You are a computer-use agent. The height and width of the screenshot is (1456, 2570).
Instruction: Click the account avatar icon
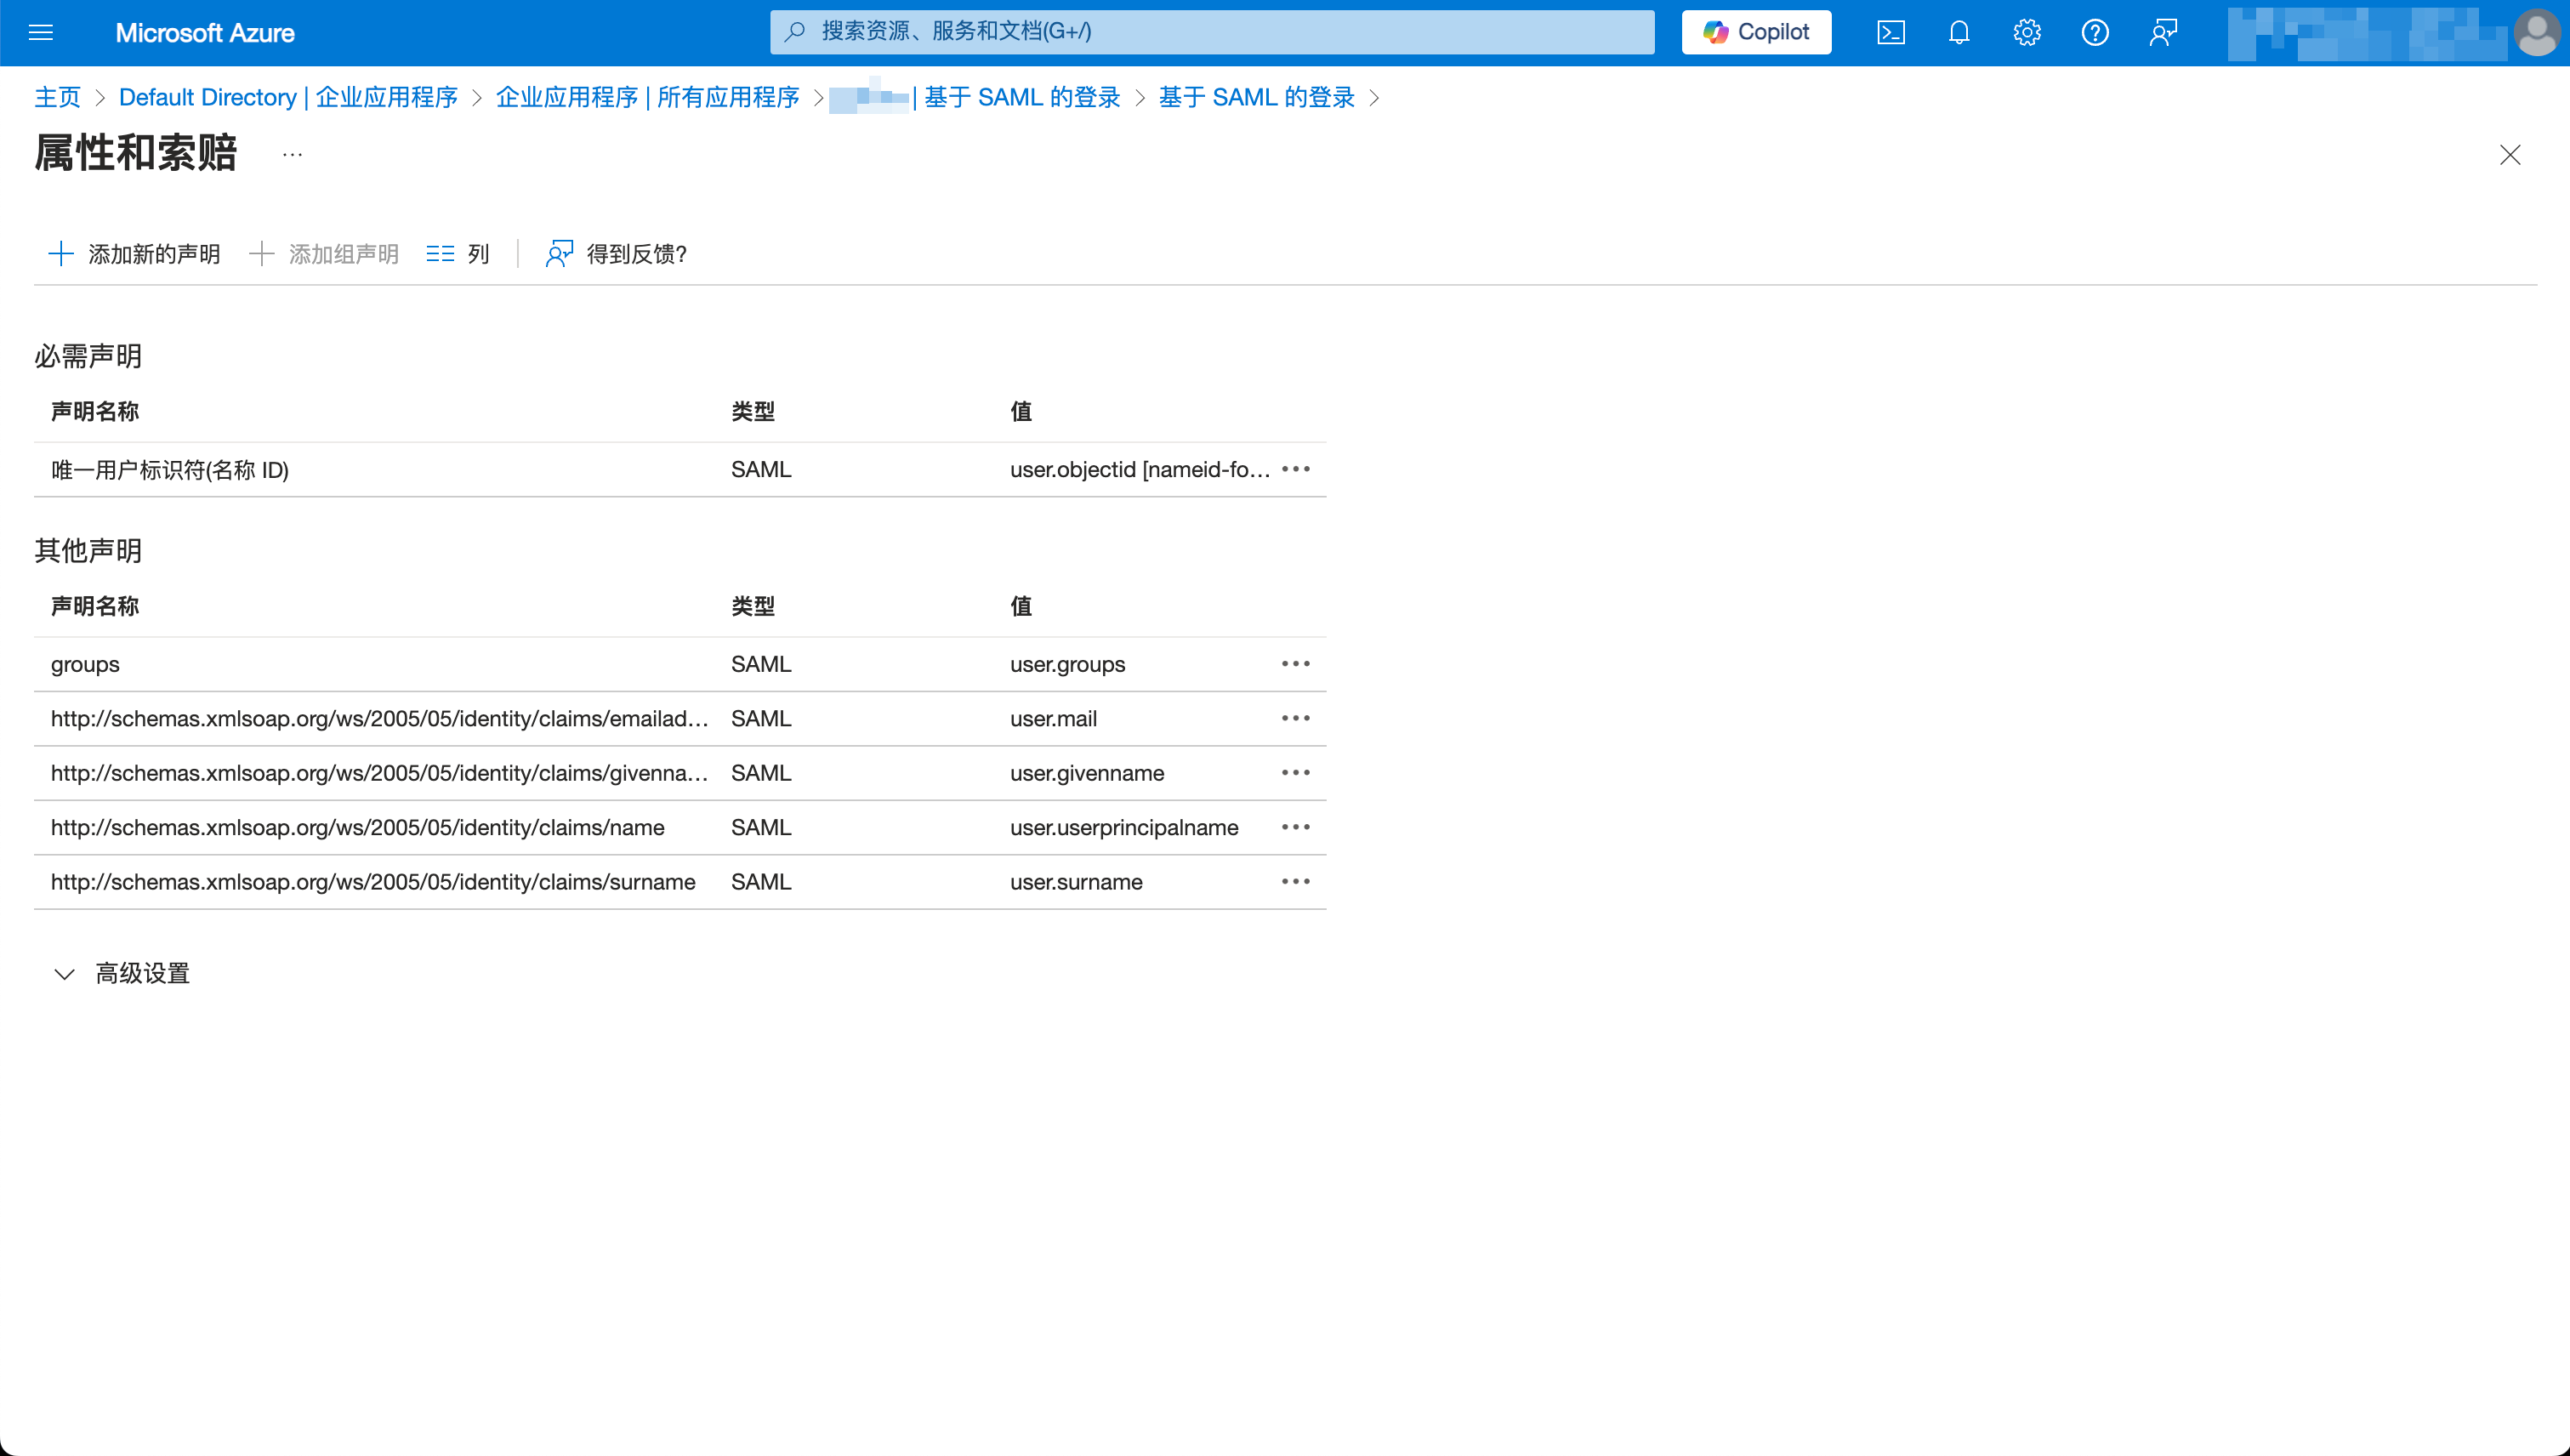(x=2538, y=32)
